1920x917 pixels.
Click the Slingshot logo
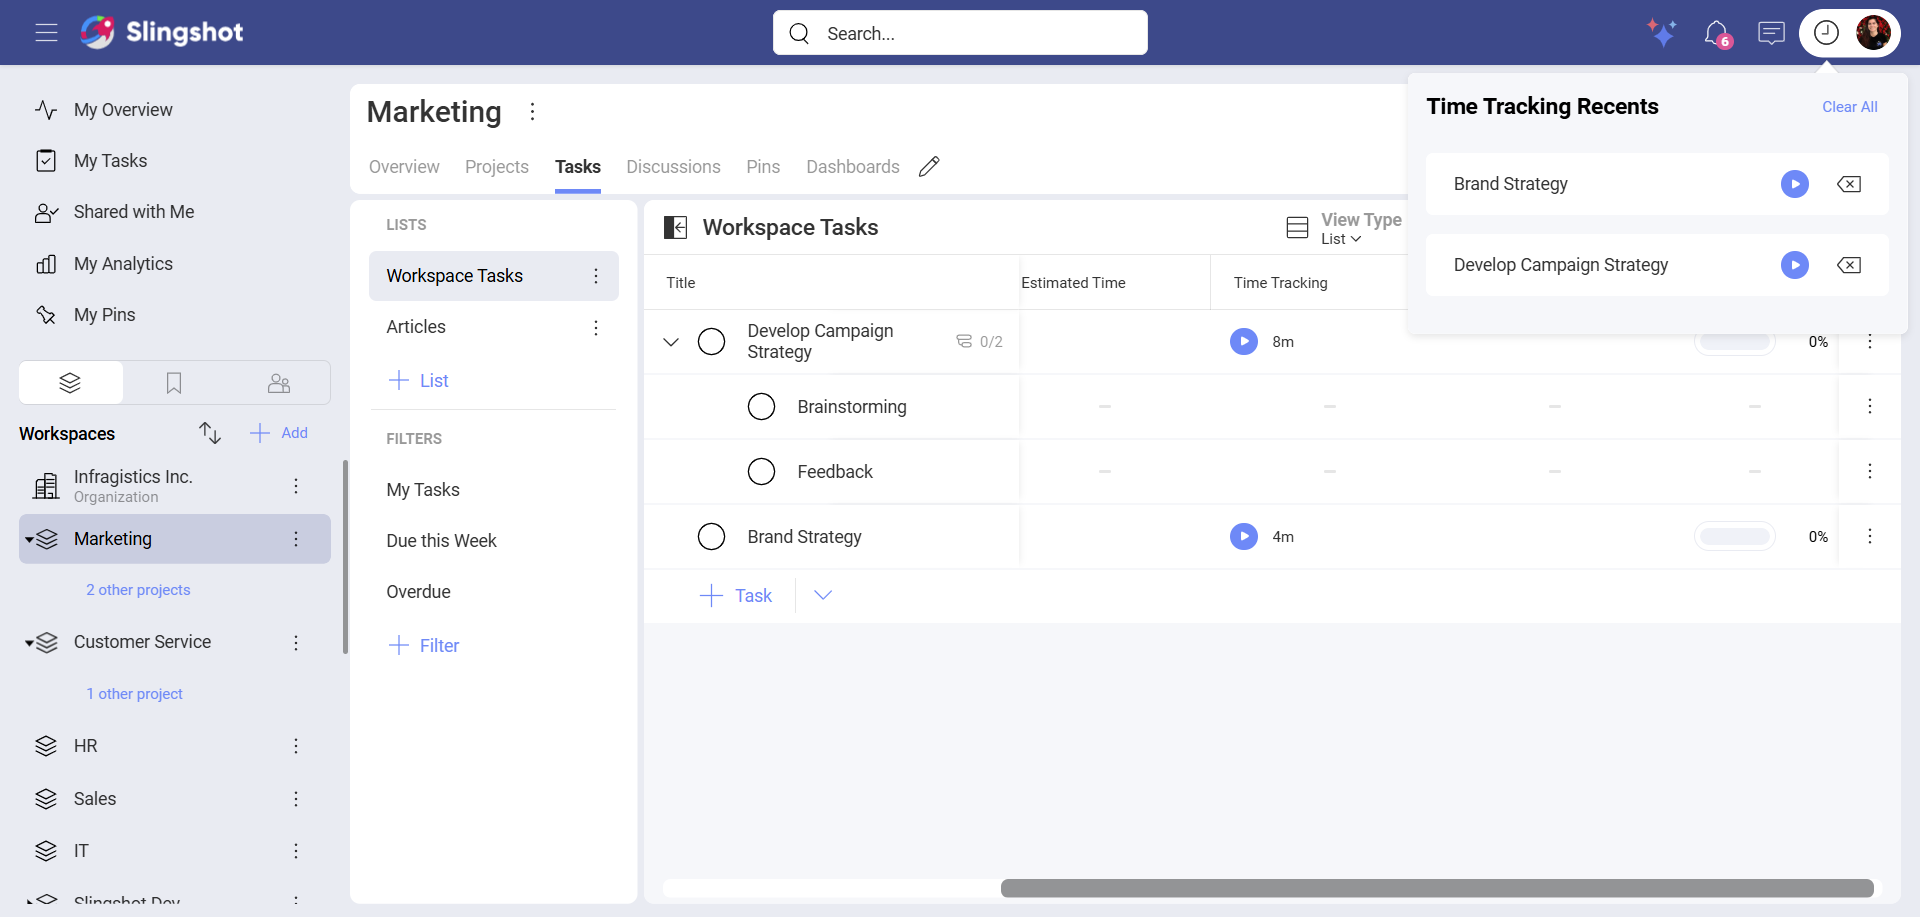click(162, 32)
